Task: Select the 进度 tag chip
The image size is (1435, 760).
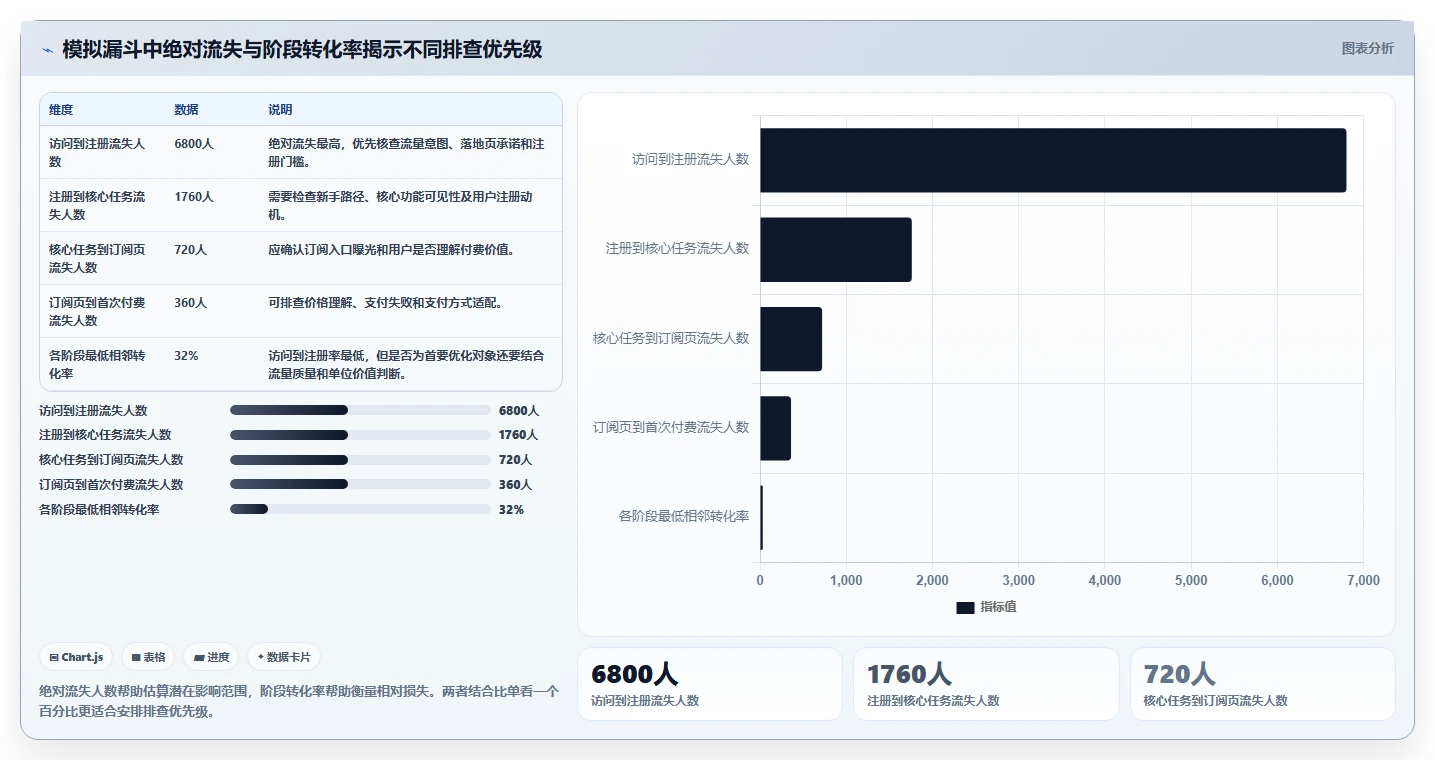Action: pos(211,657)
